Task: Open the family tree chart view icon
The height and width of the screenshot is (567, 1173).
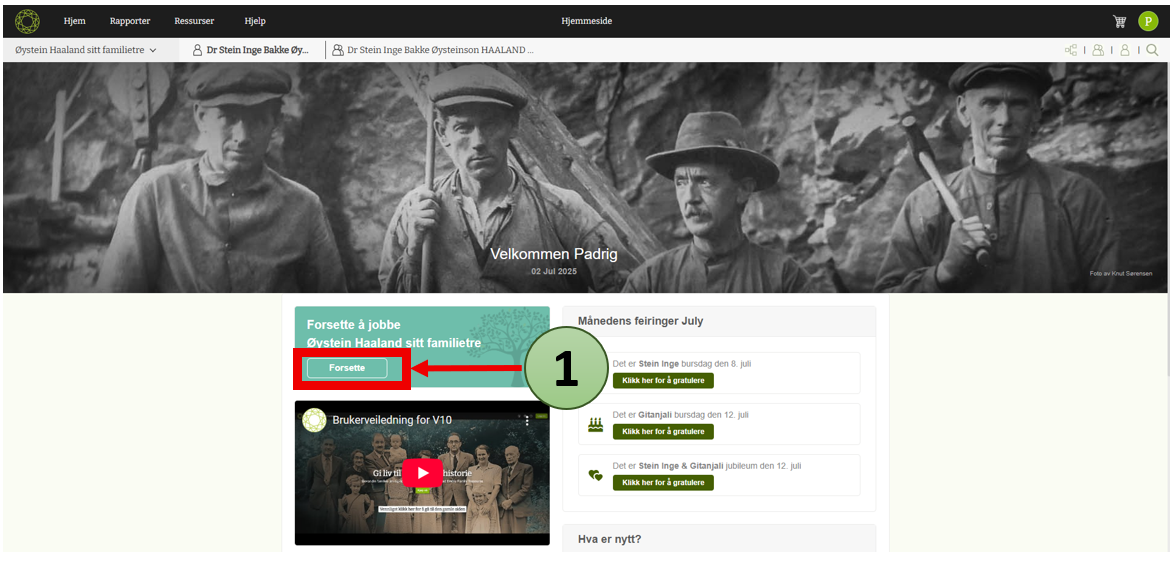Action: point(1071,50)
